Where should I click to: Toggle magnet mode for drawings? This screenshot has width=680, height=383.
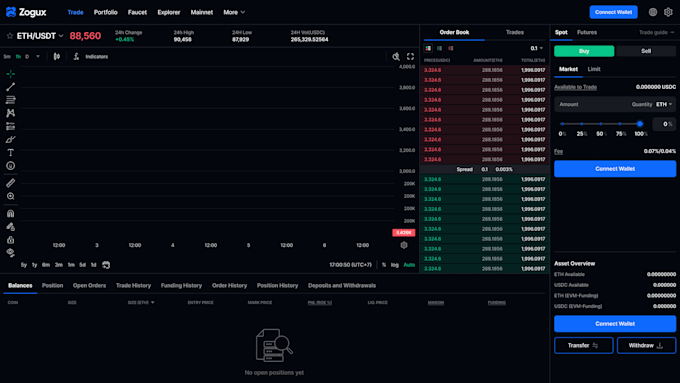tap(10, 213)
